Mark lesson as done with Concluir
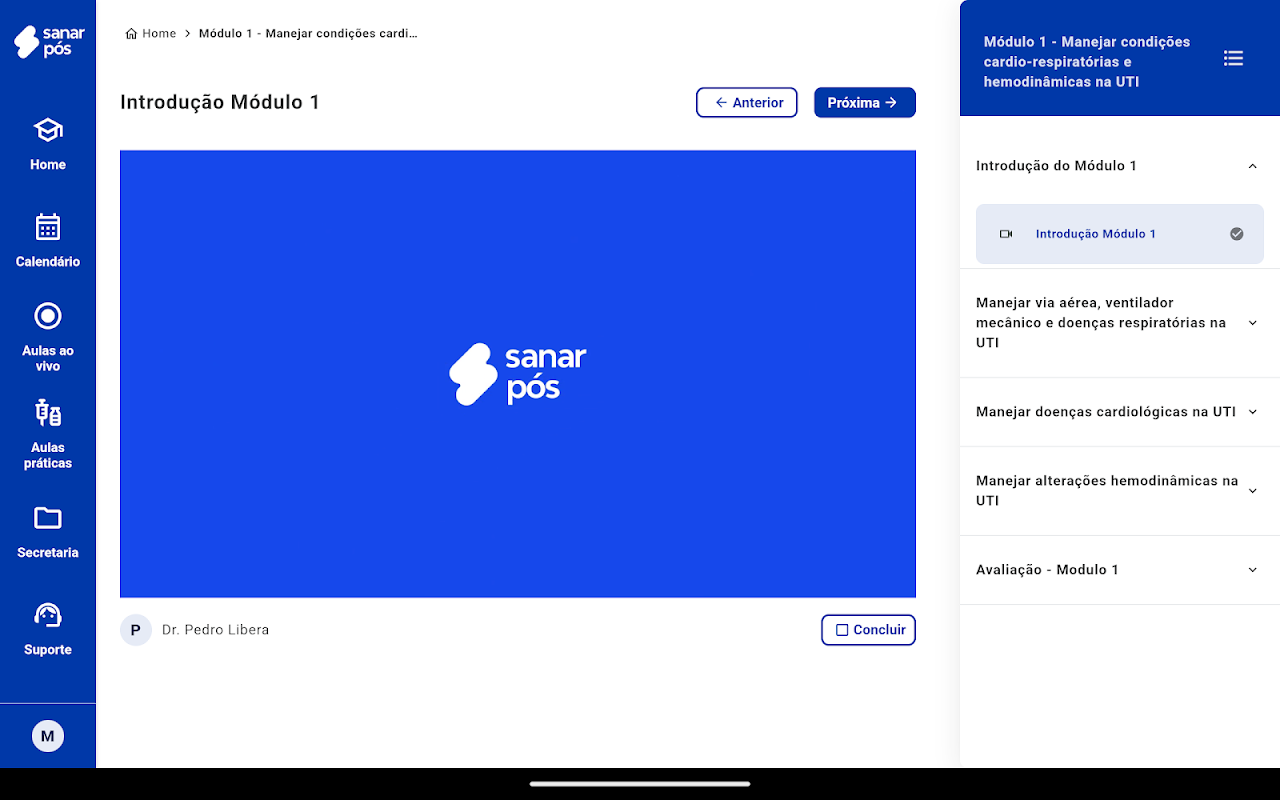1280x800 pixels. point(869,630)
